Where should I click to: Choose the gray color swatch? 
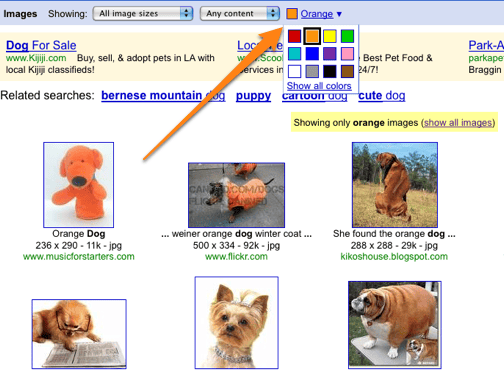[x=312, y=71]
